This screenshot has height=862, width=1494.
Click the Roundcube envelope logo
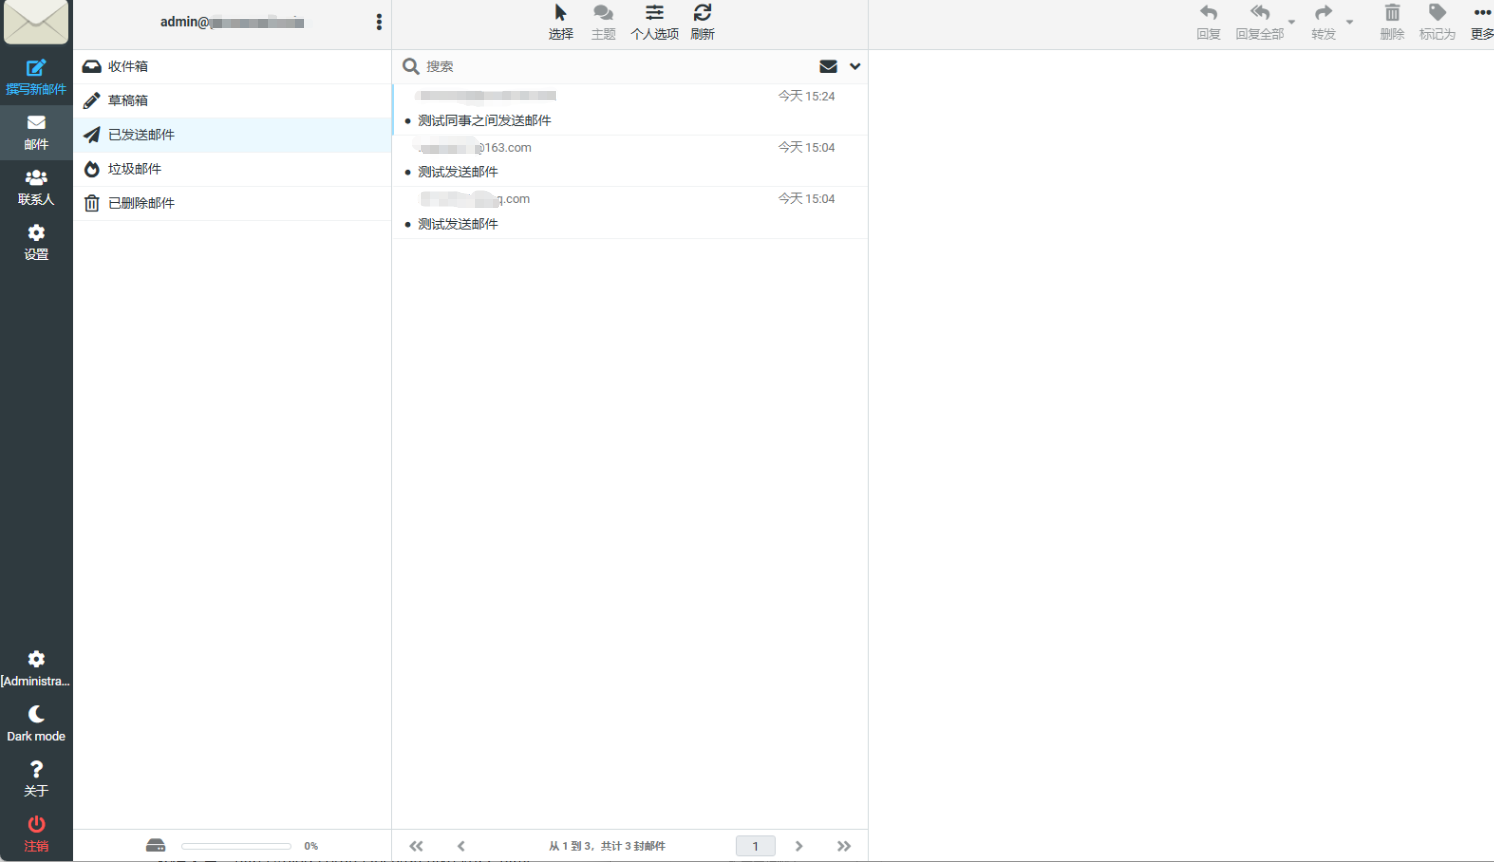point(36,22)
